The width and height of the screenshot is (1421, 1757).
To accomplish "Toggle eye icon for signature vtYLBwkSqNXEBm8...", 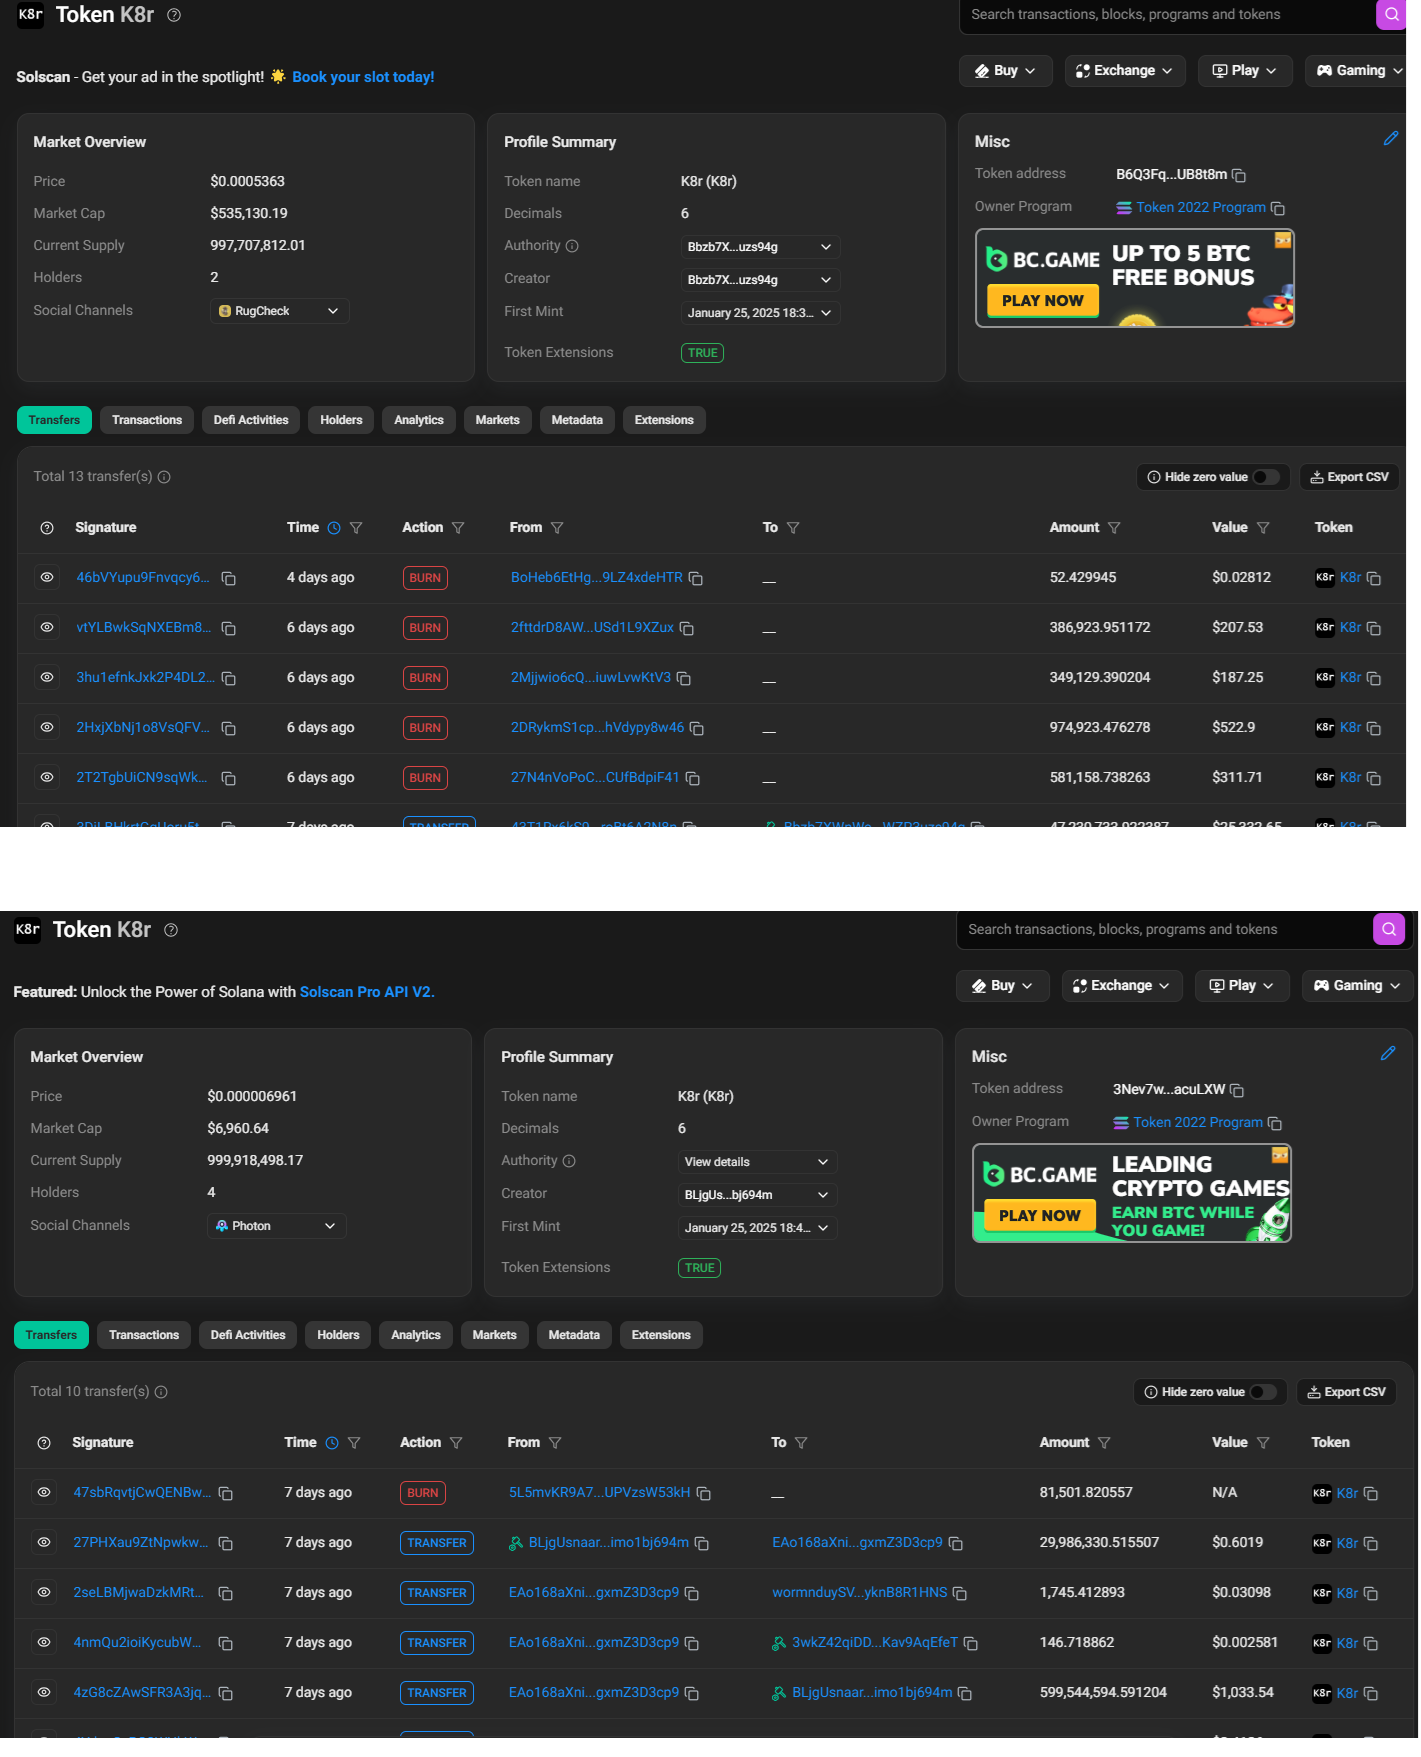I will [47, 627].
